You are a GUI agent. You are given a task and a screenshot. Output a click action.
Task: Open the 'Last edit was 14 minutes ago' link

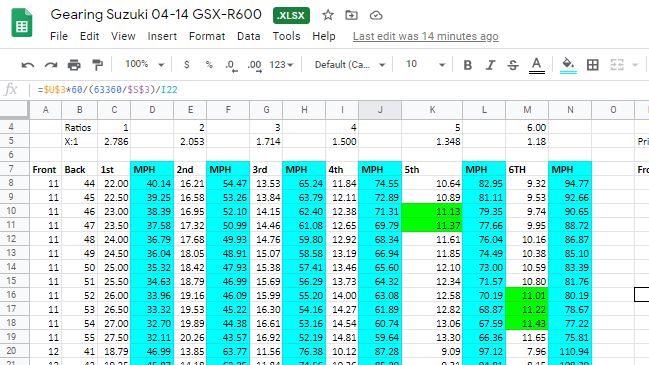(425, 36)
